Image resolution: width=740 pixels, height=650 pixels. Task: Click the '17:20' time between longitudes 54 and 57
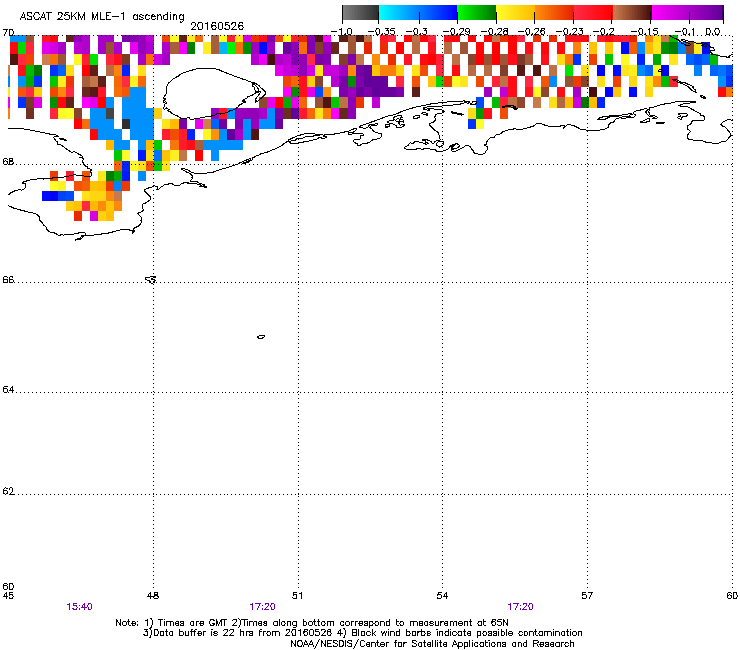tap(521, 607)
